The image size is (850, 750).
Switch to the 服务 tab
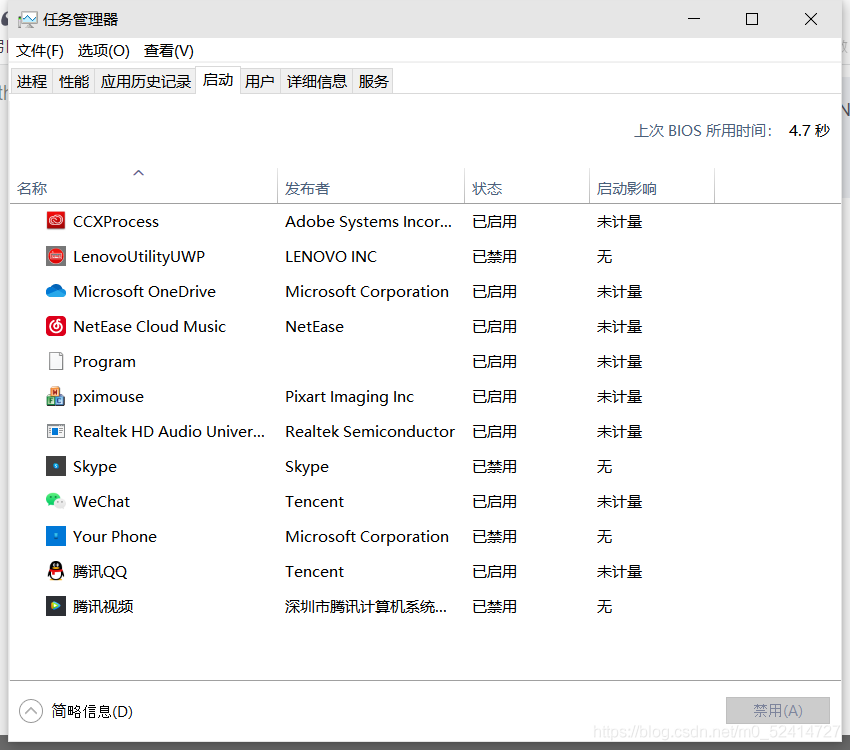pyautogui.click(x=373, y=81)
